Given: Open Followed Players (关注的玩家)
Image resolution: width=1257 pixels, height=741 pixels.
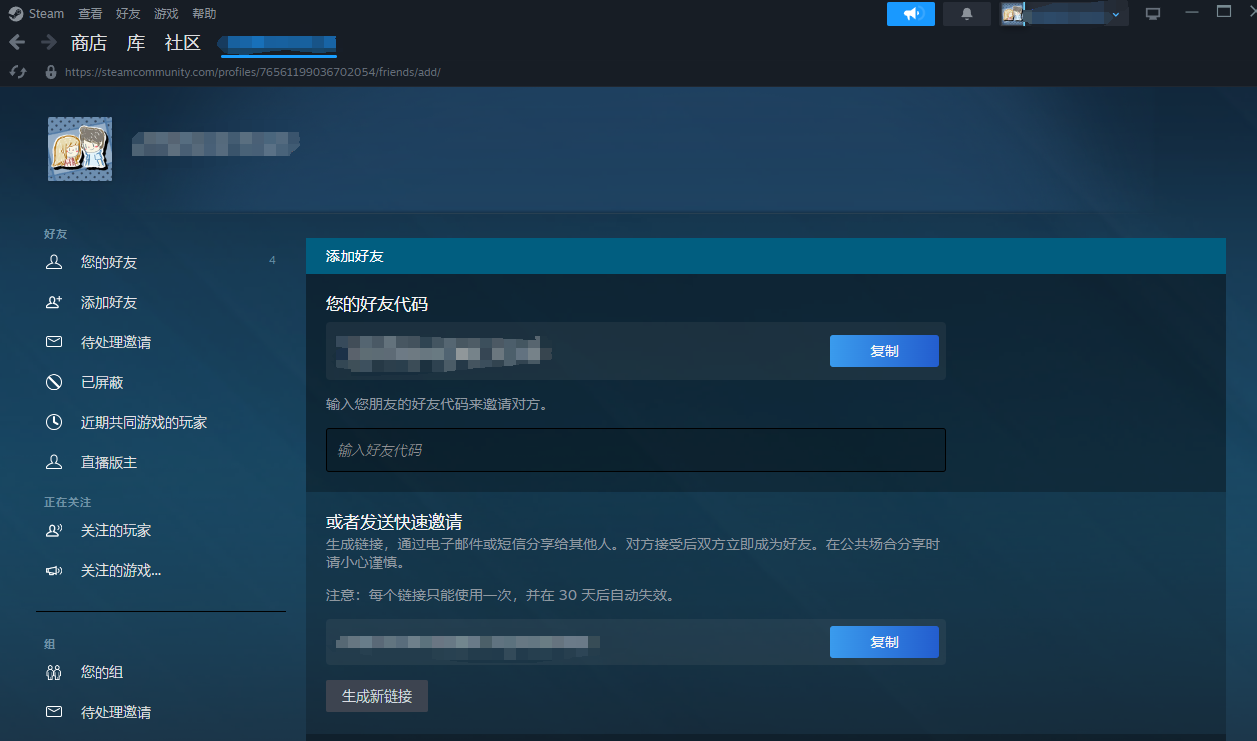Looking at the screenshot, I should tap(116, 530).
